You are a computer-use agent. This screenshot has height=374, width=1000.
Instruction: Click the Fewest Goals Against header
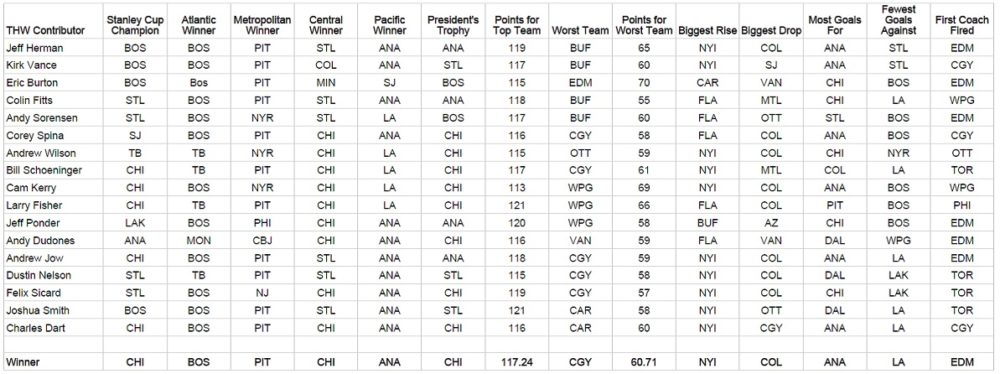pyautogui.click(x=899, y=20)
